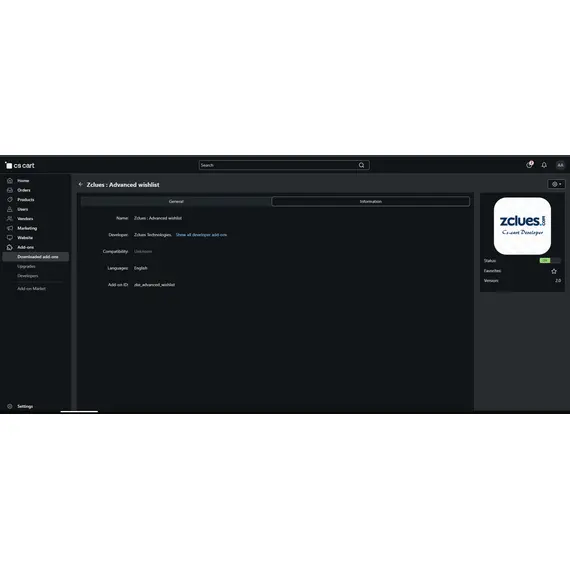This screenshot has width=570, height=570.
Task: Click the Zclues Technologies developer name
Action: point(153,235)
